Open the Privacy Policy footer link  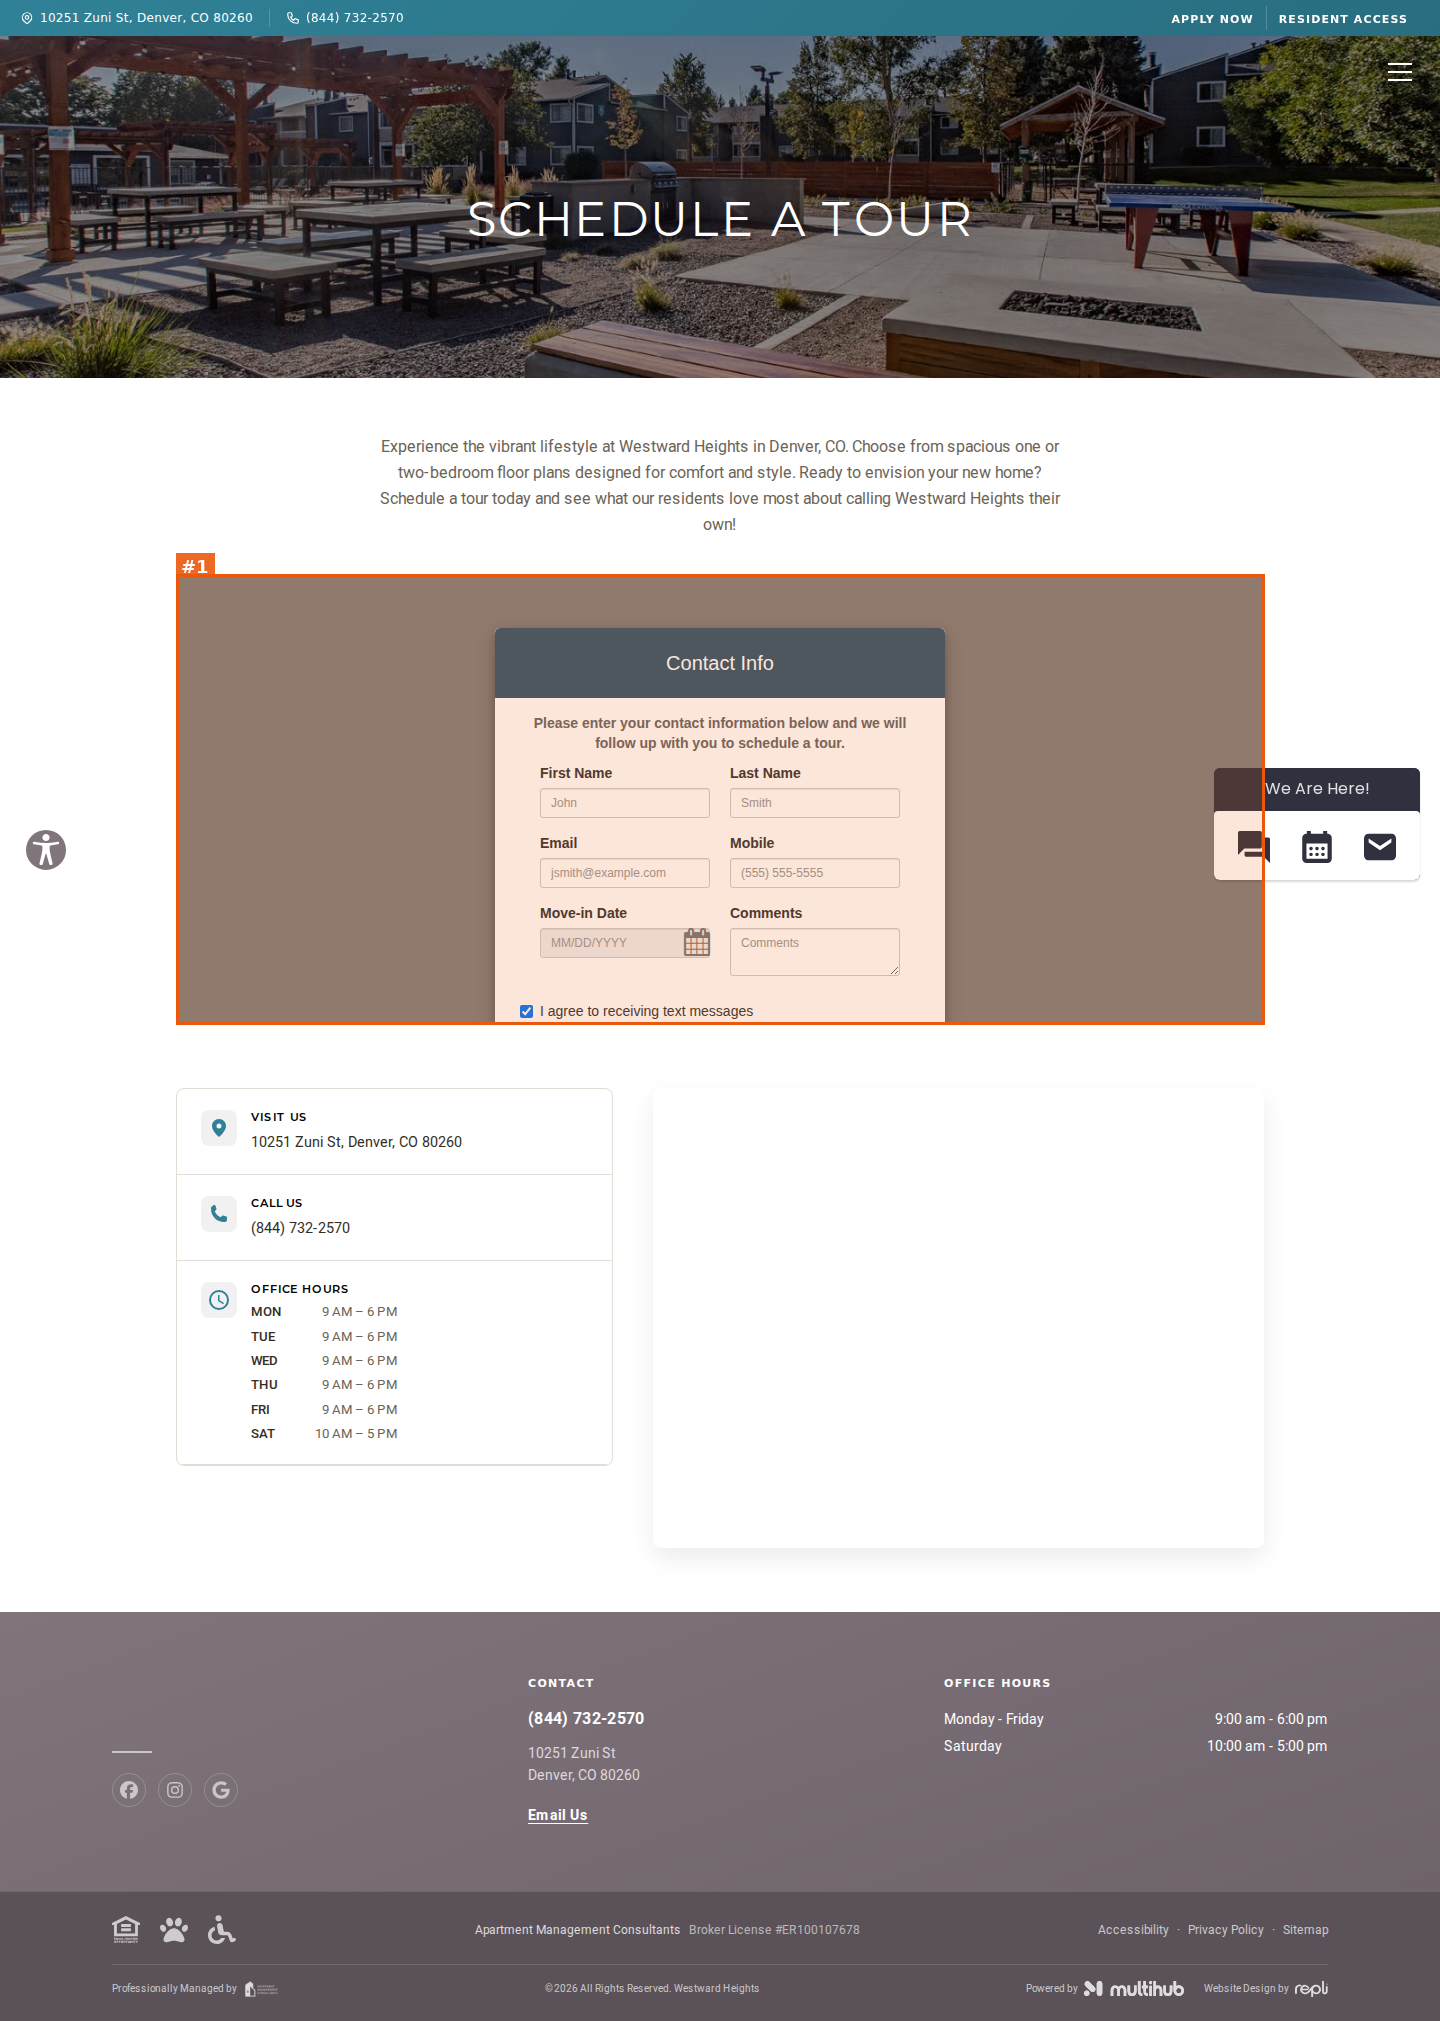pyautogui.click(x=1226, y=1930)
